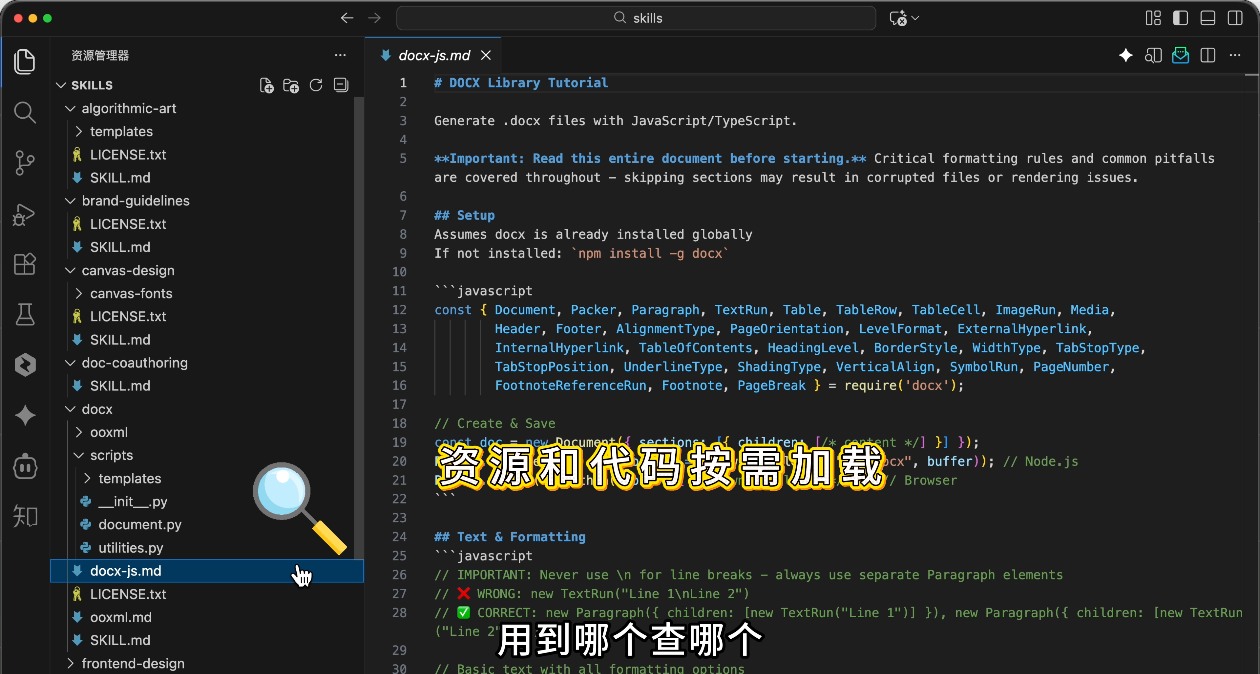Toggle the bottom panel visibility
1260x674 pixels.
coord(1208,18)
